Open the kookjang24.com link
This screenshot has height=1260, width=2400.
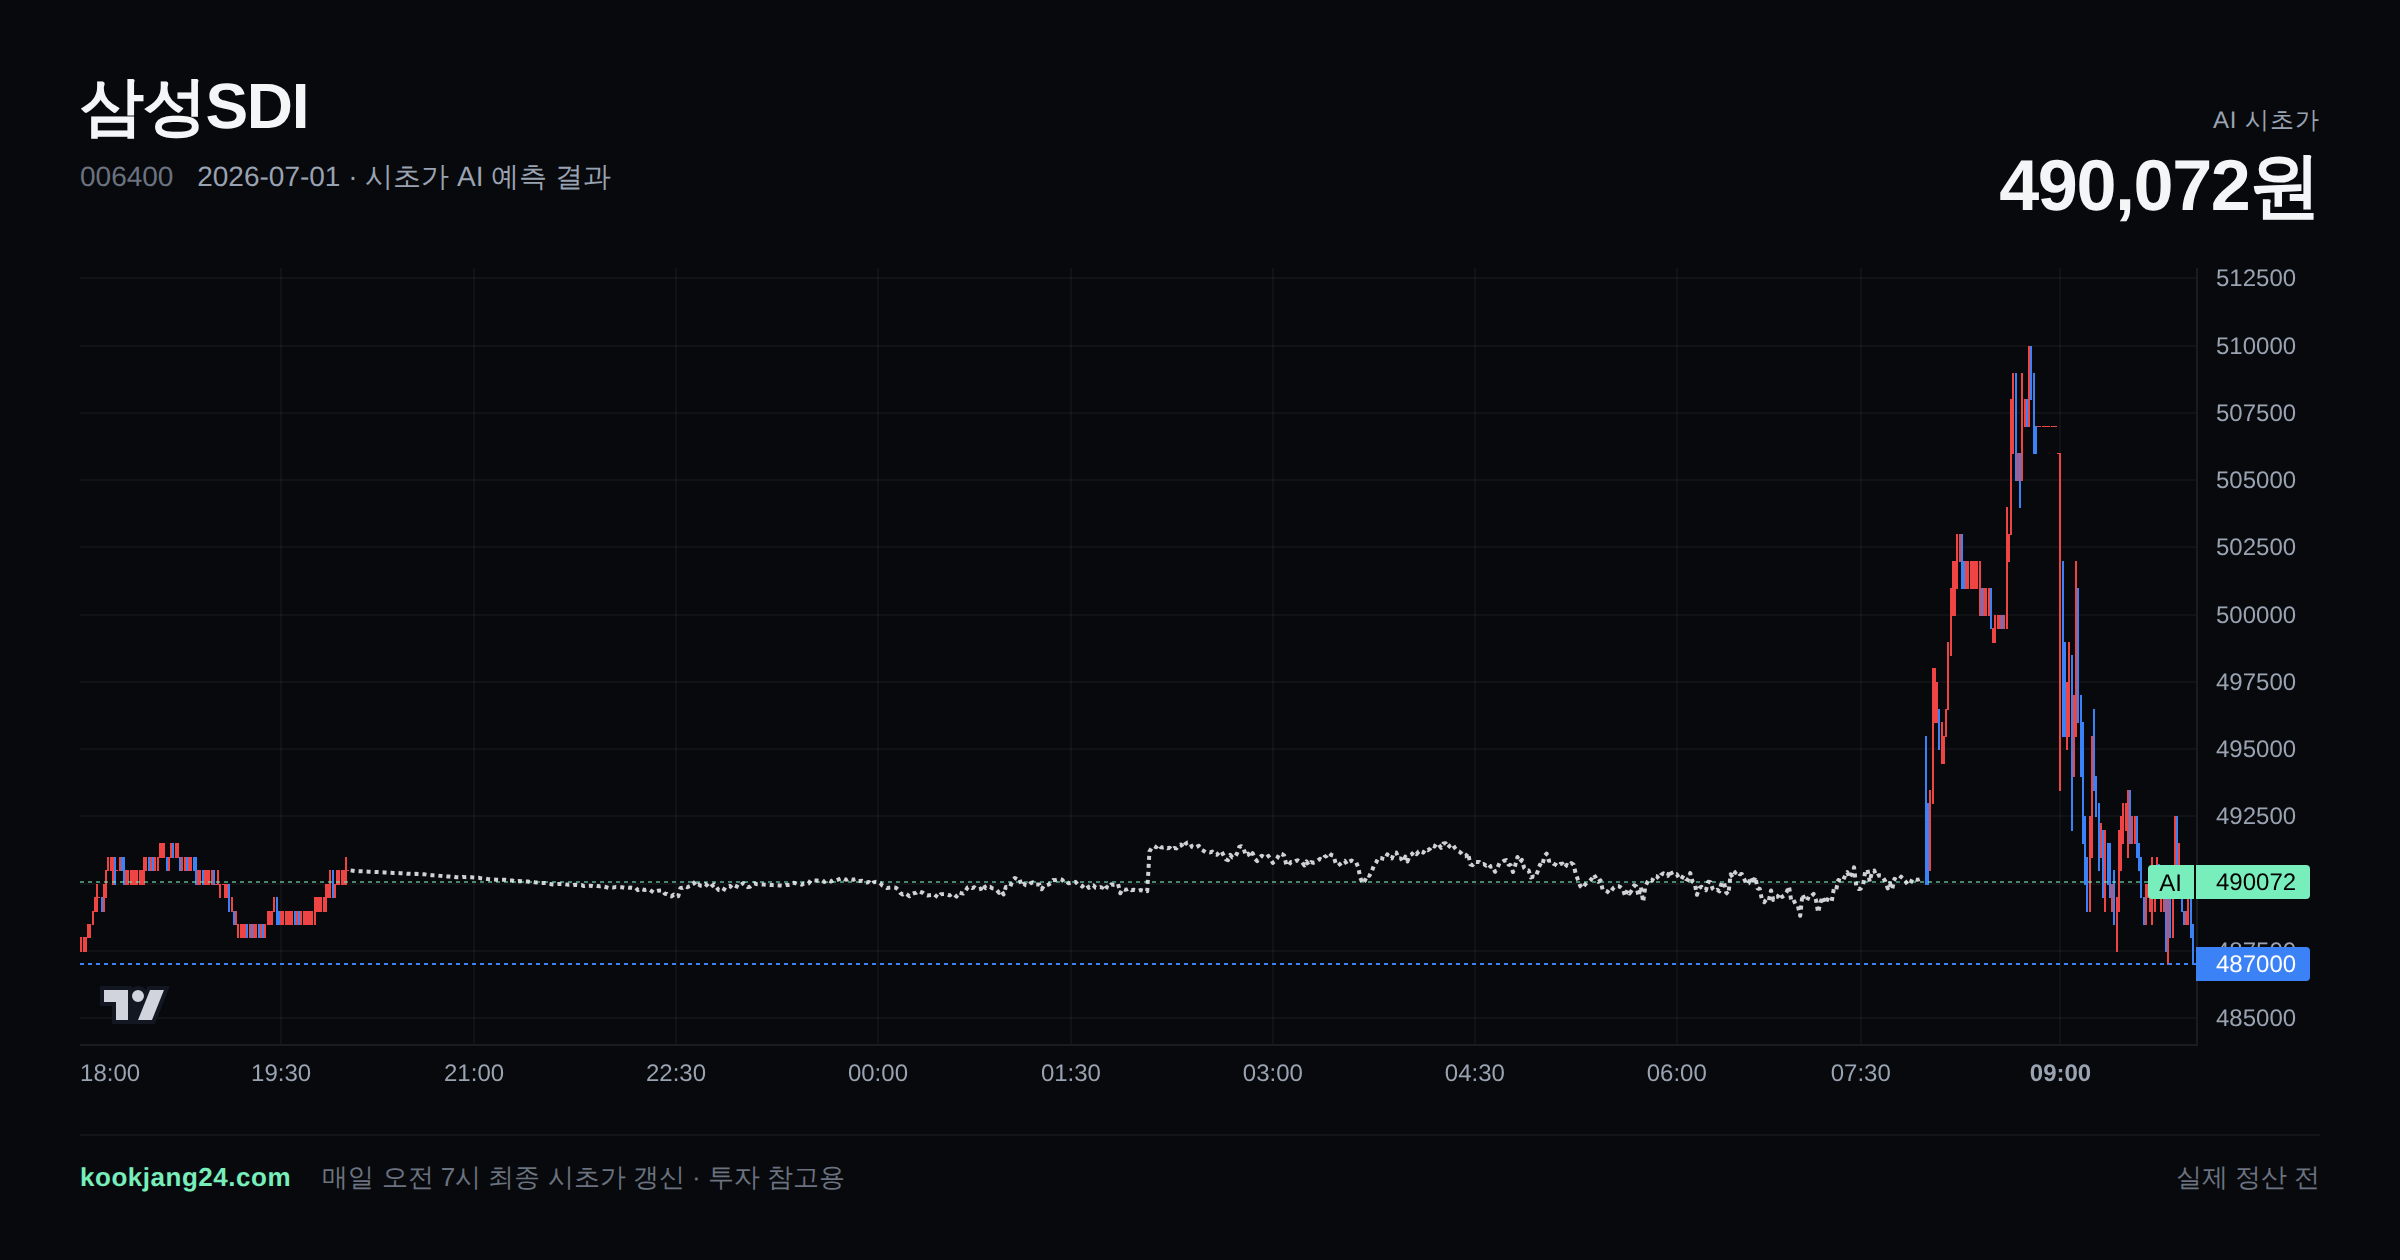click(x=185, y=1177)
